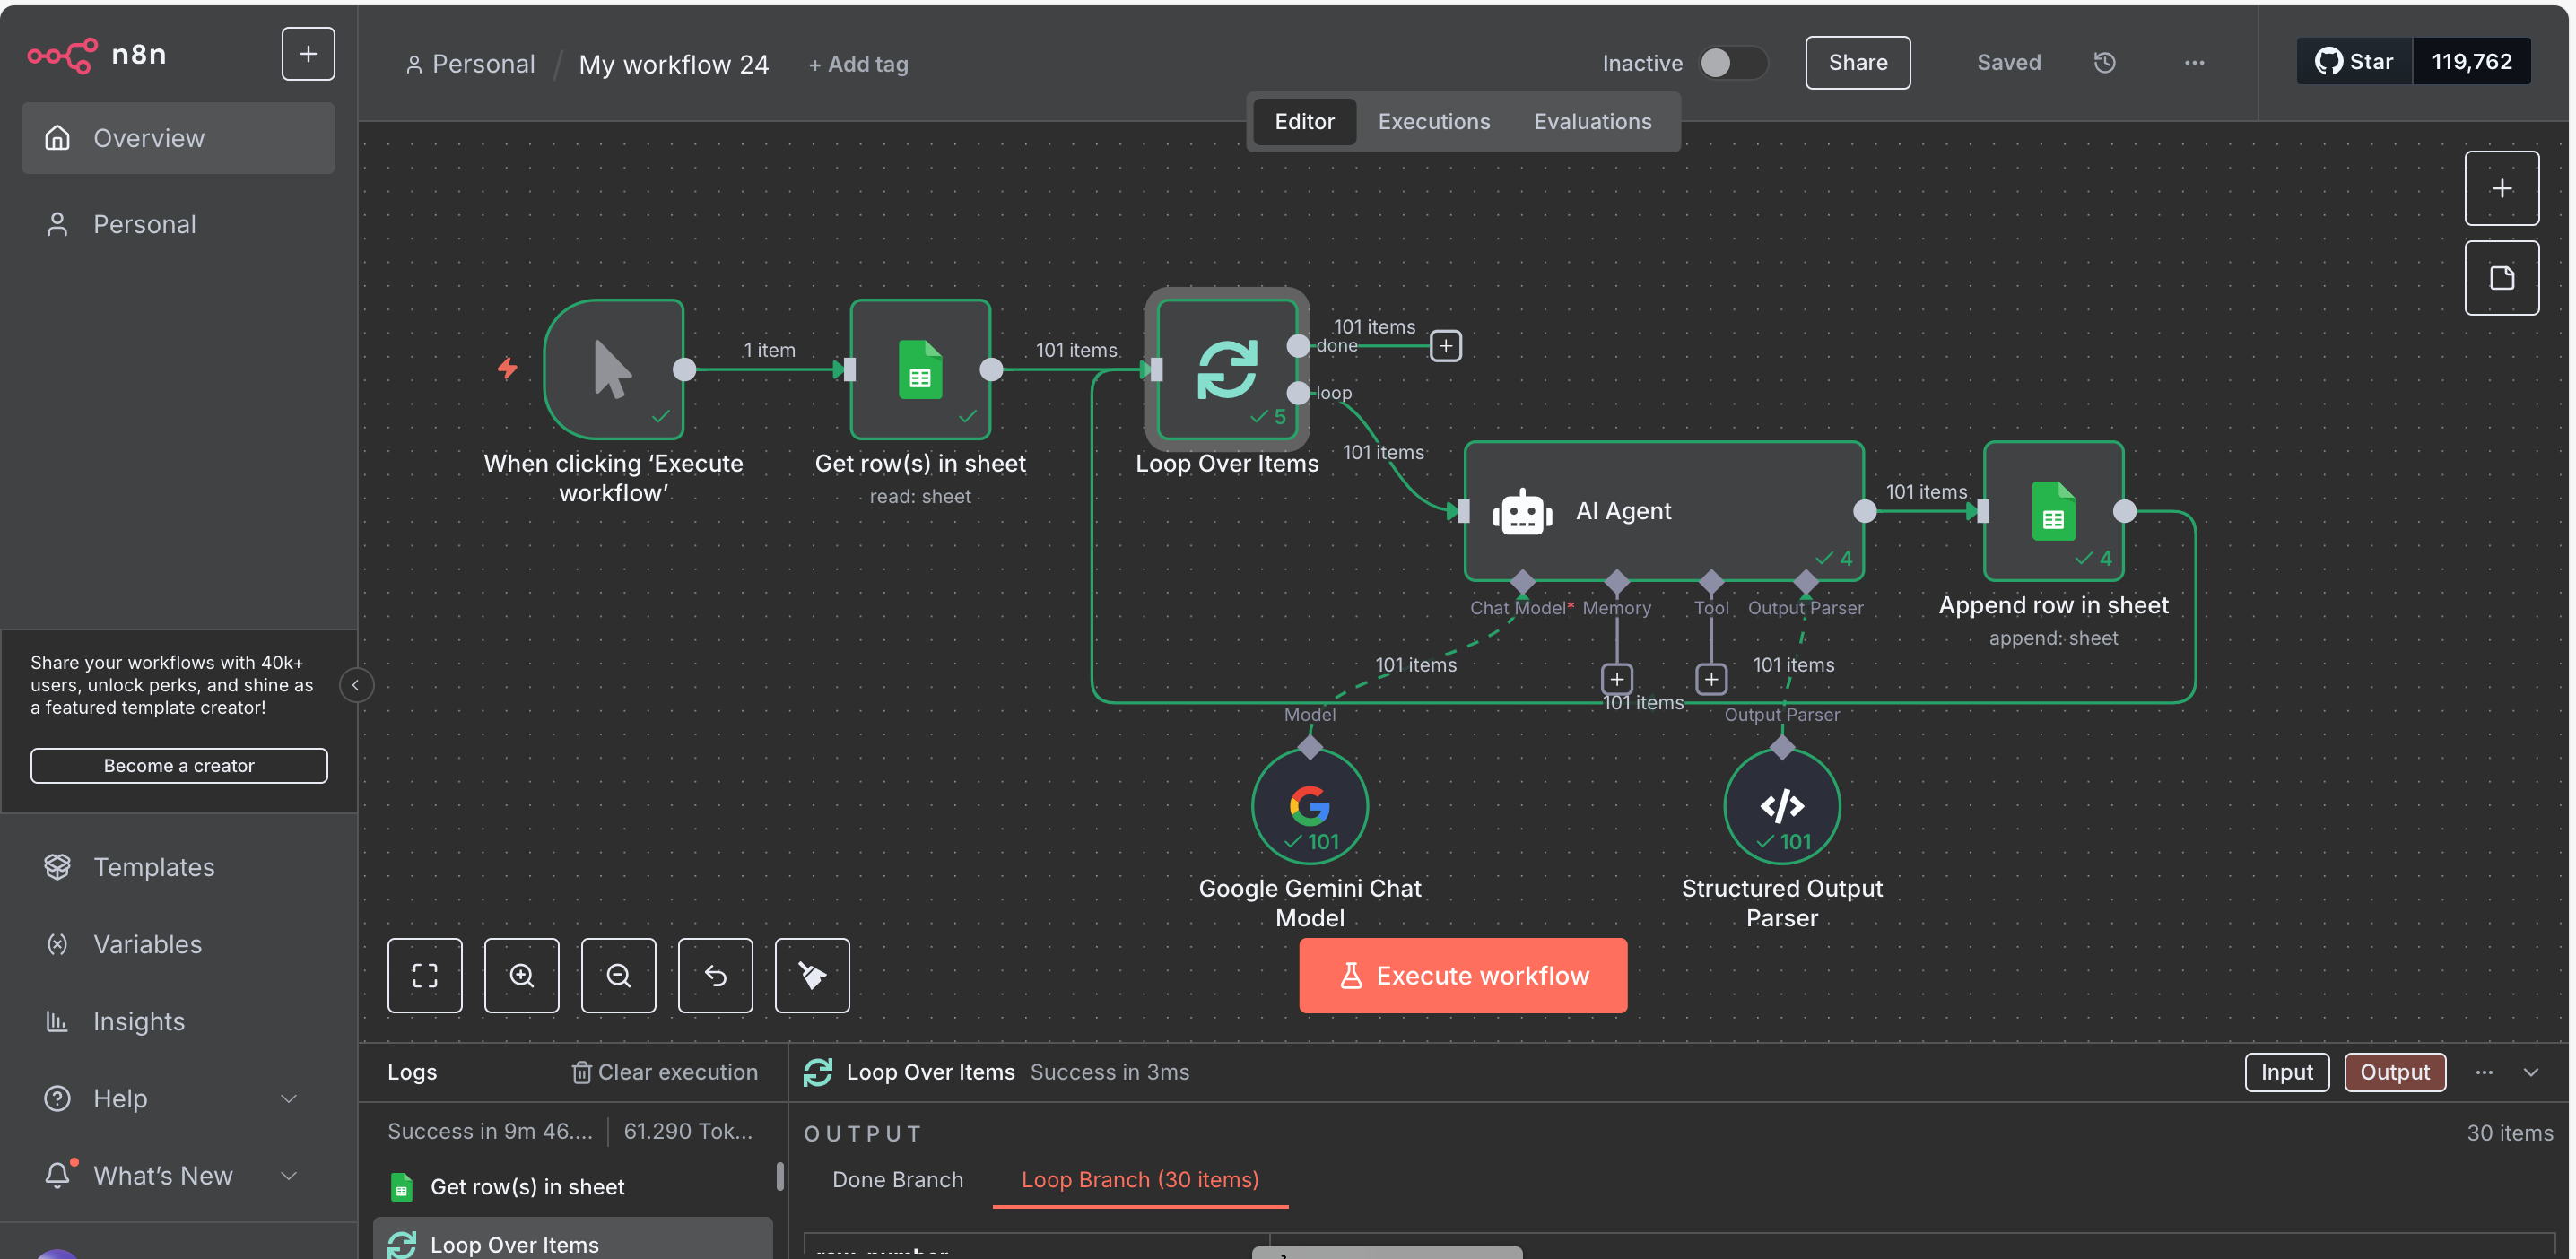Open the workflow options ellipsis menu
The image size is (2576, 1259).
(x=2194, y=62)
